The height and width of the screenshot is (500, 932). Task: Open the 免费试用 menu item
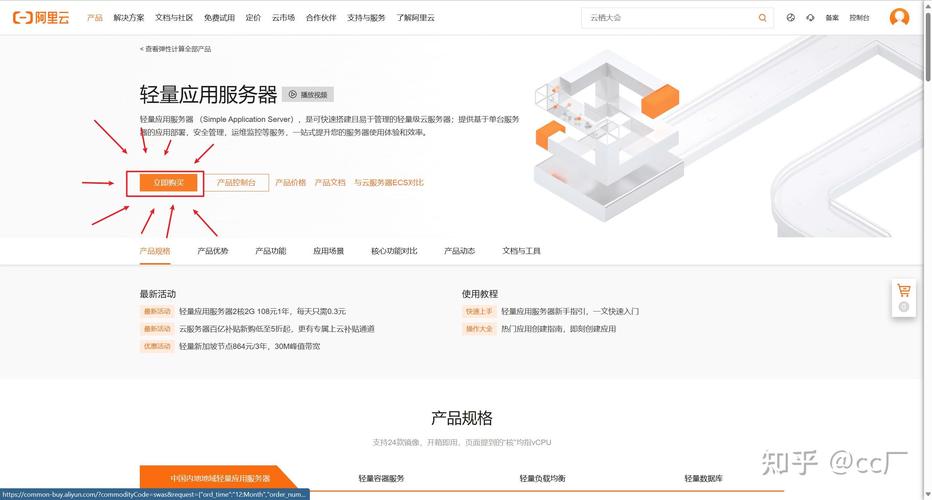point(219,18)
